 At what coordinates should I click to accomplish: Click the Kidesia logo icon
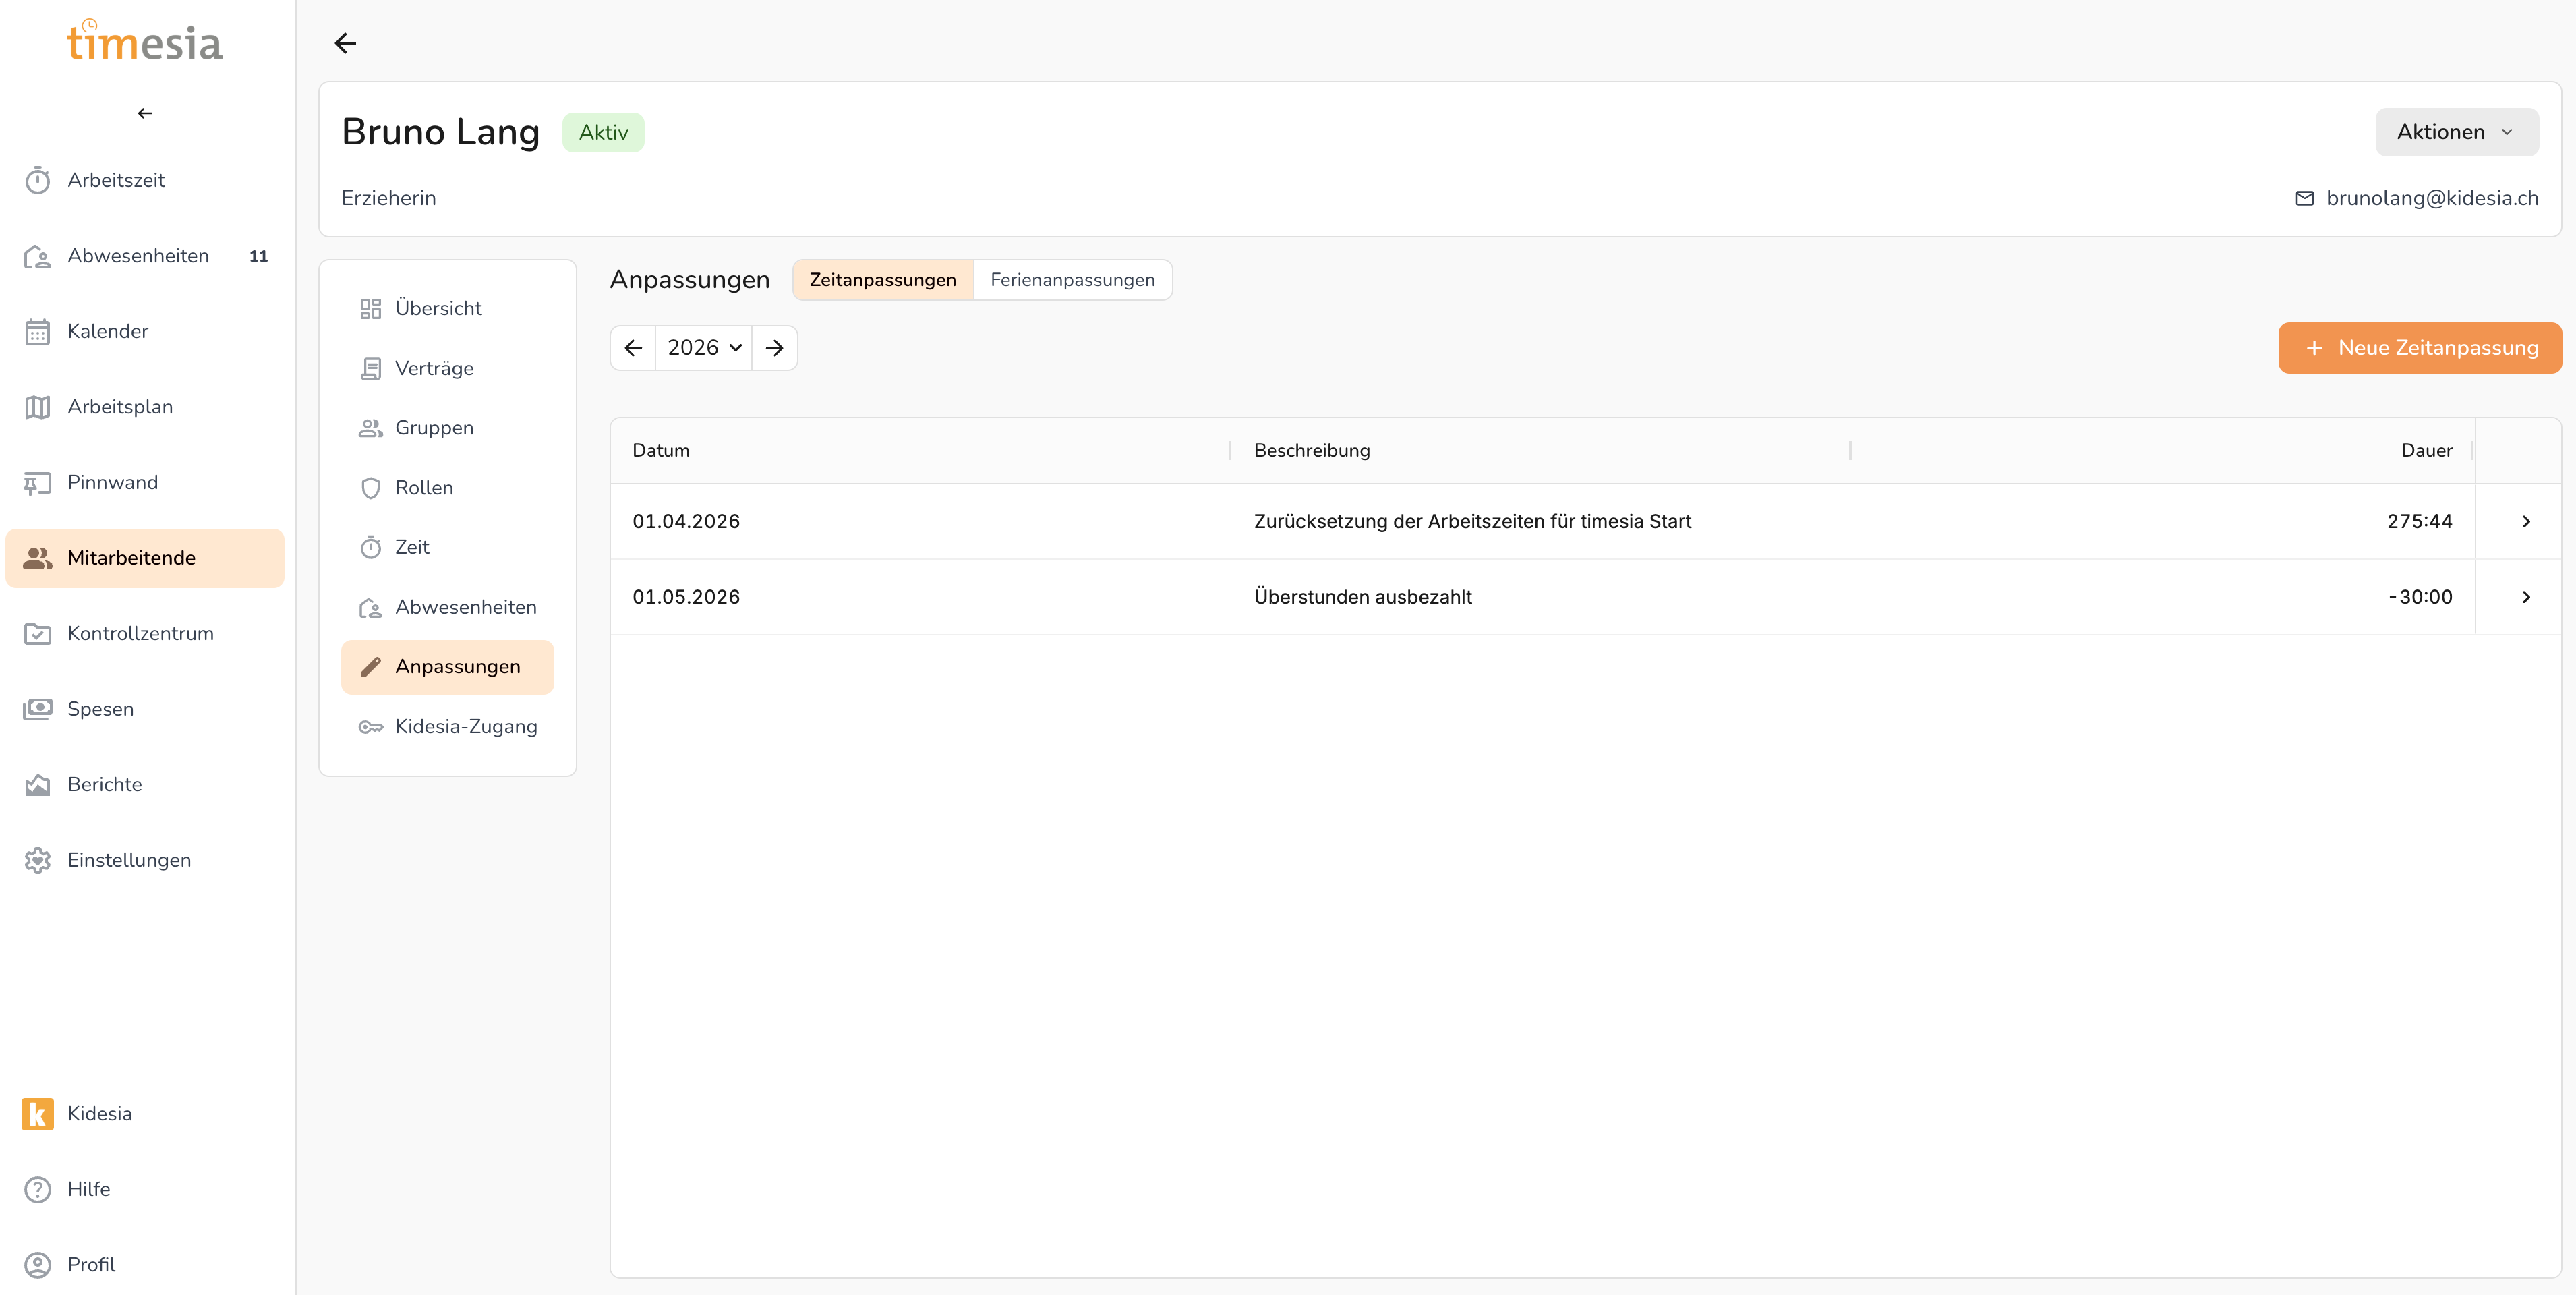pos(37,1113)
